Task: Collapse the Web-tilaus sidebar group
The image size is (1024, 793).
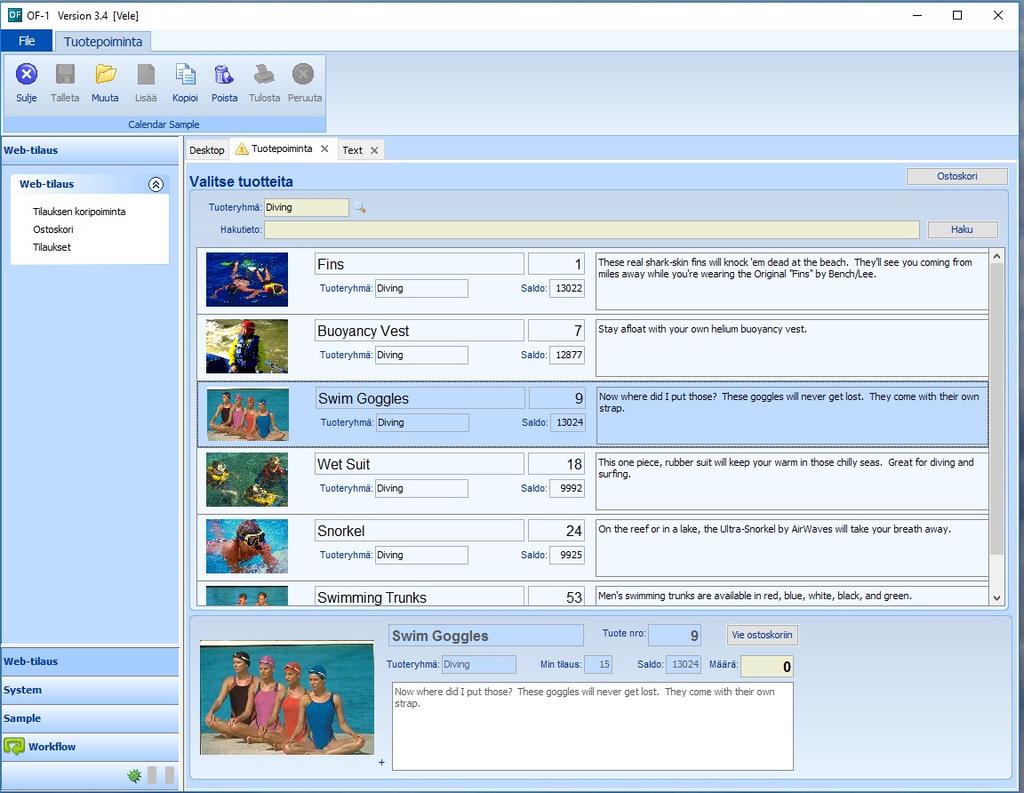Action: (x=155, y=184)
